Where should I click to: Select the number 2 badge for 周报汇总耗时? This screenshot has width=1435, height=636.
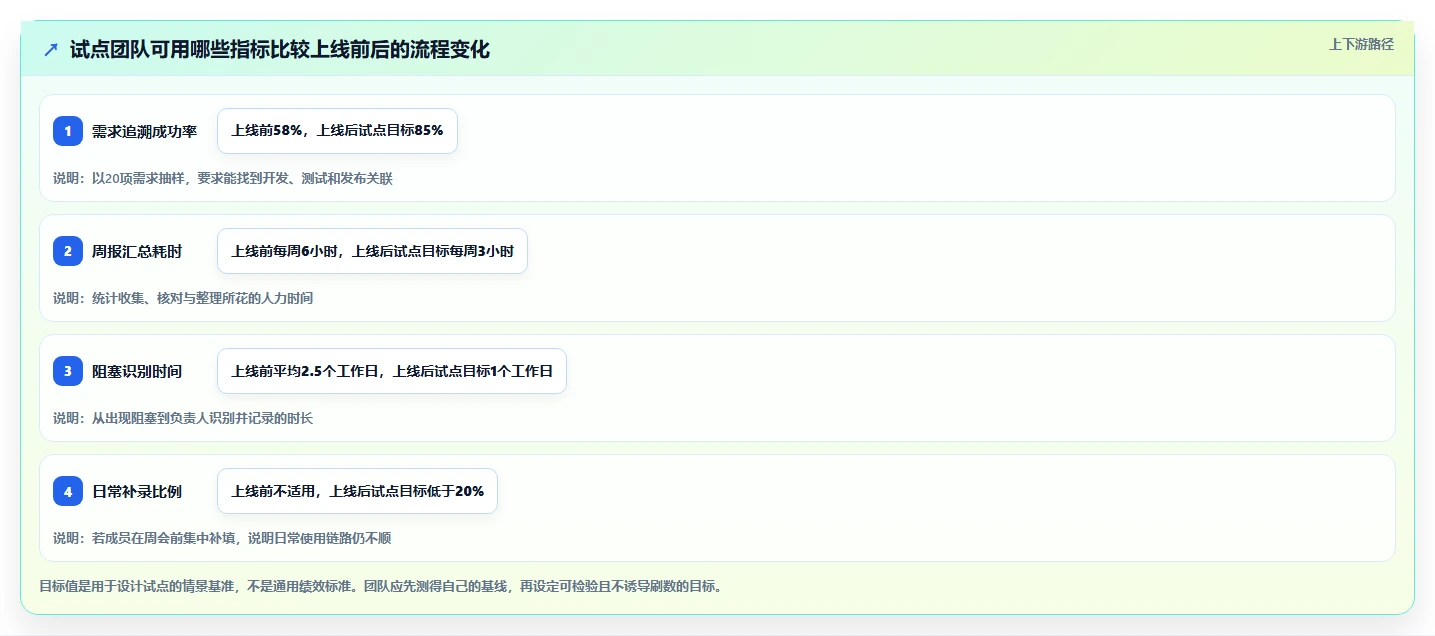pos(68,251)
